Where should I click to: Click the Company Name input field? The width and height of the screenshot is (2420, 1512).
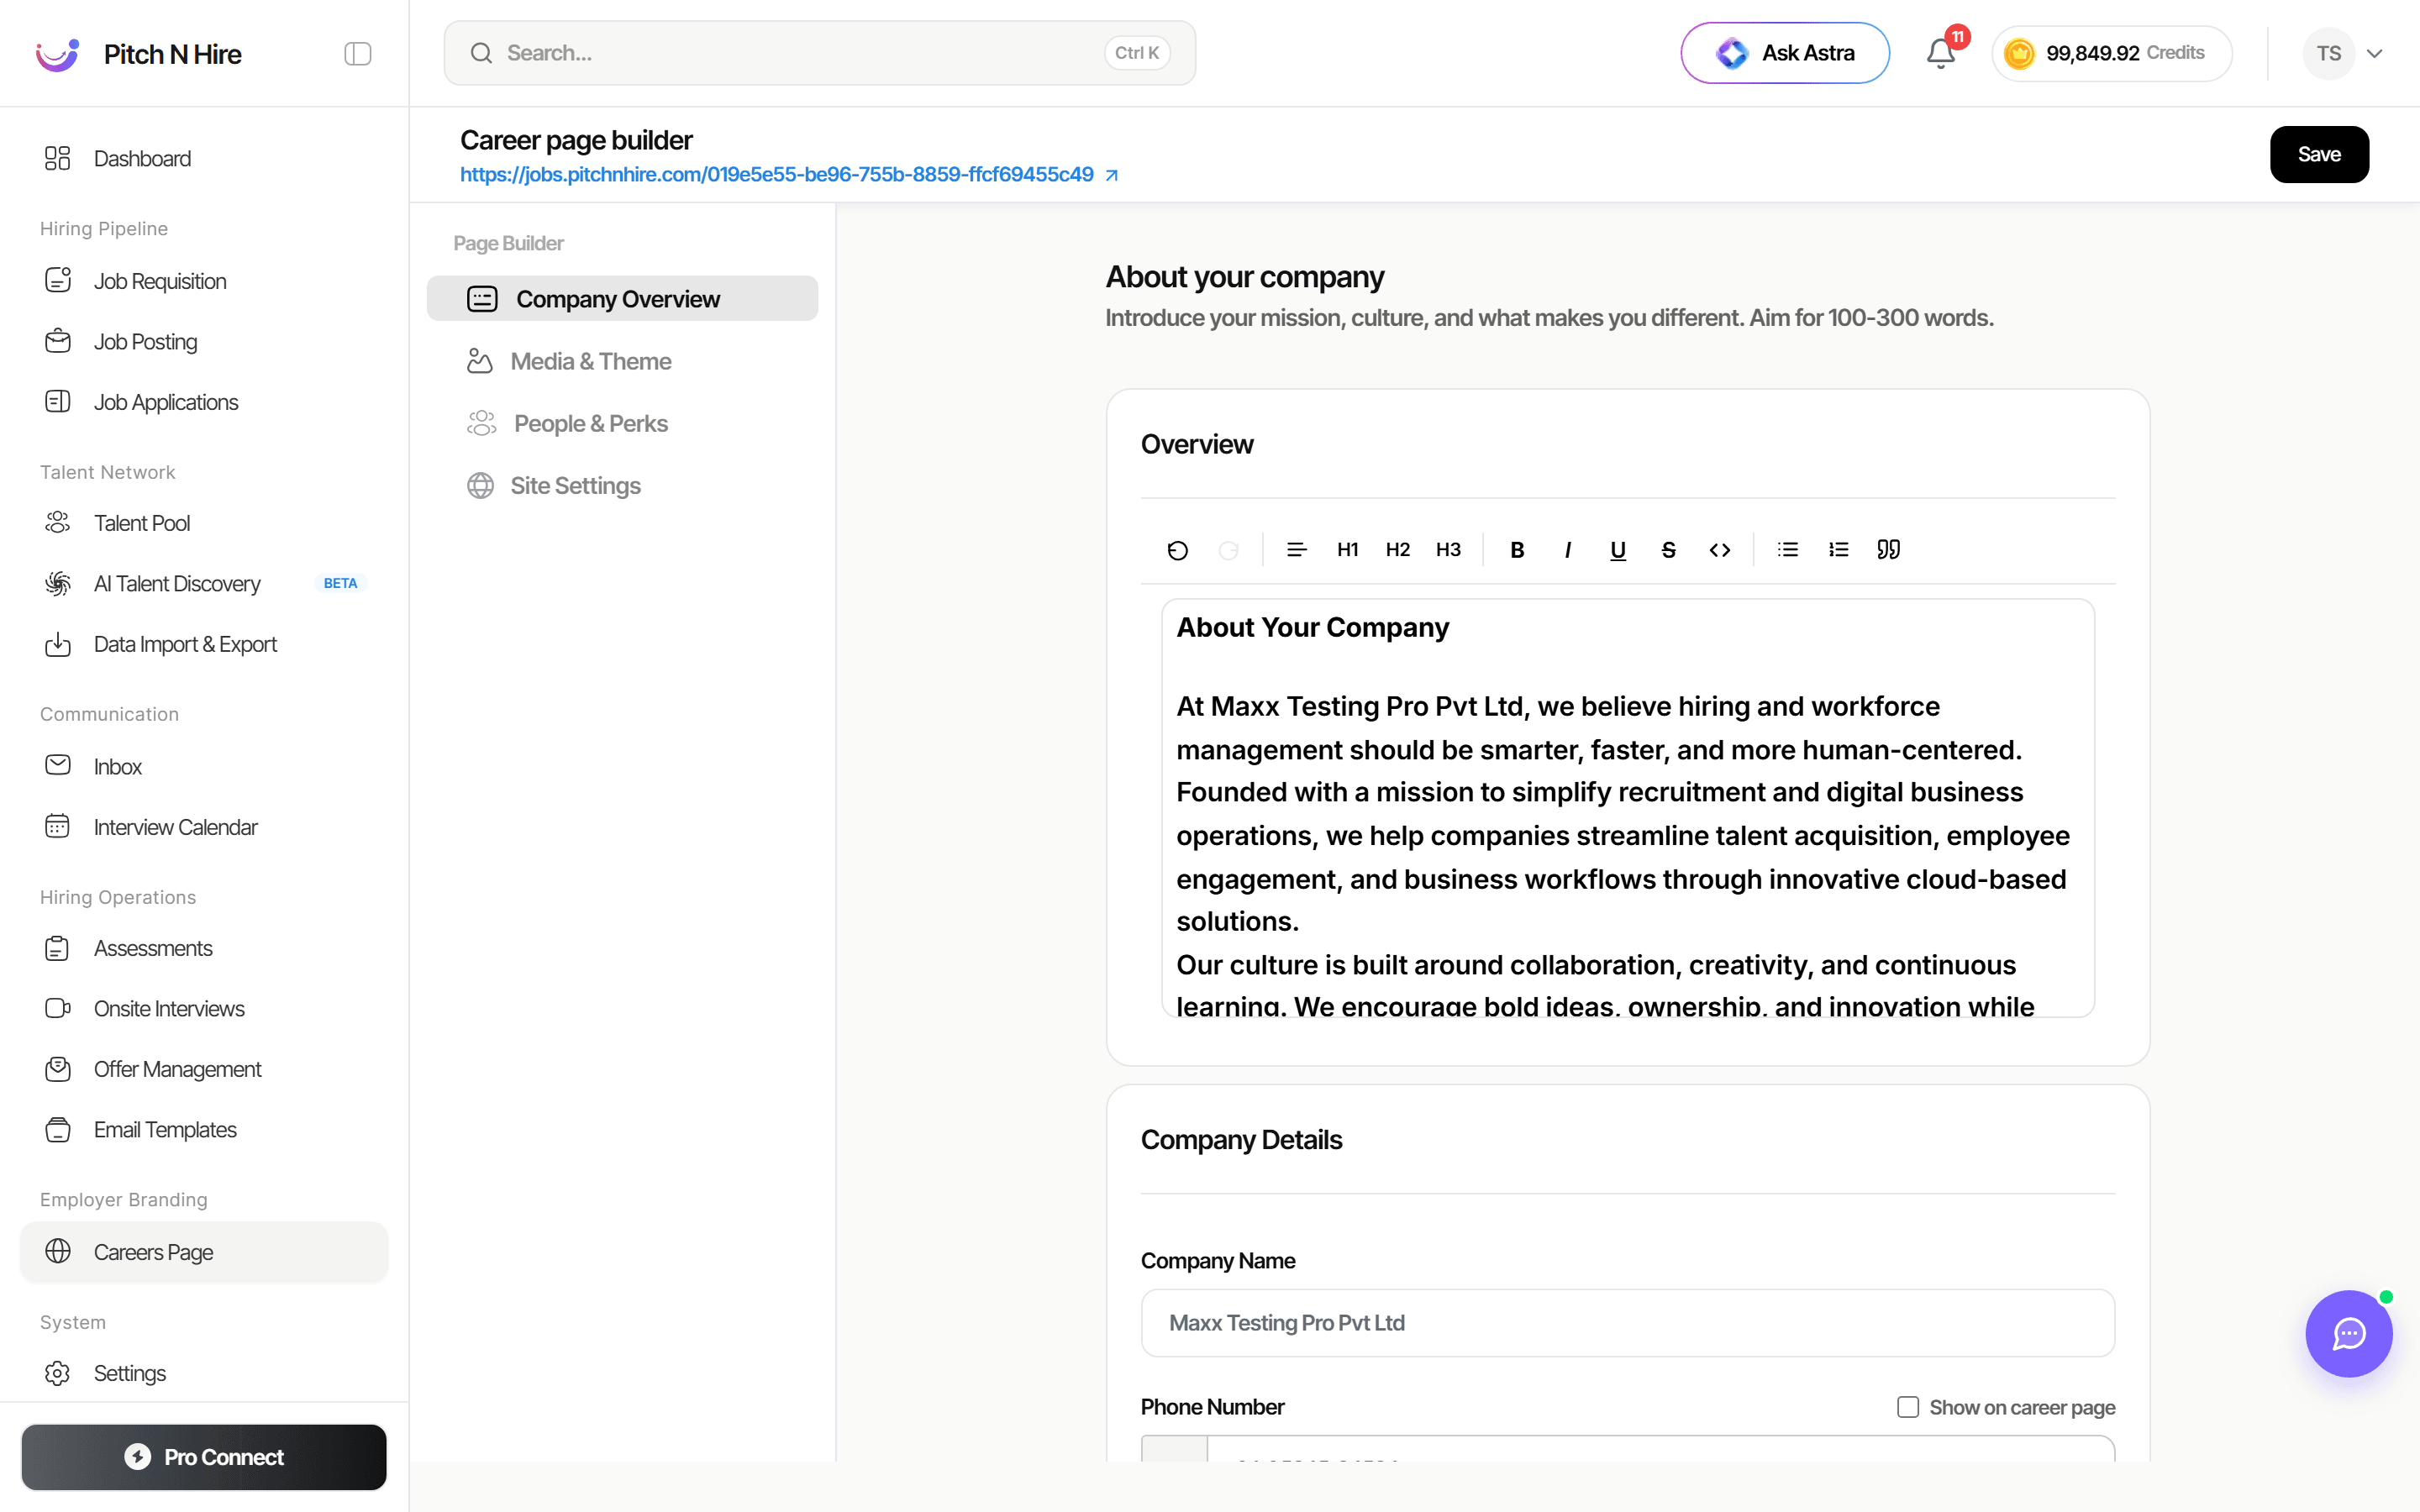pyautogui.click(x=1627, y=1323)
